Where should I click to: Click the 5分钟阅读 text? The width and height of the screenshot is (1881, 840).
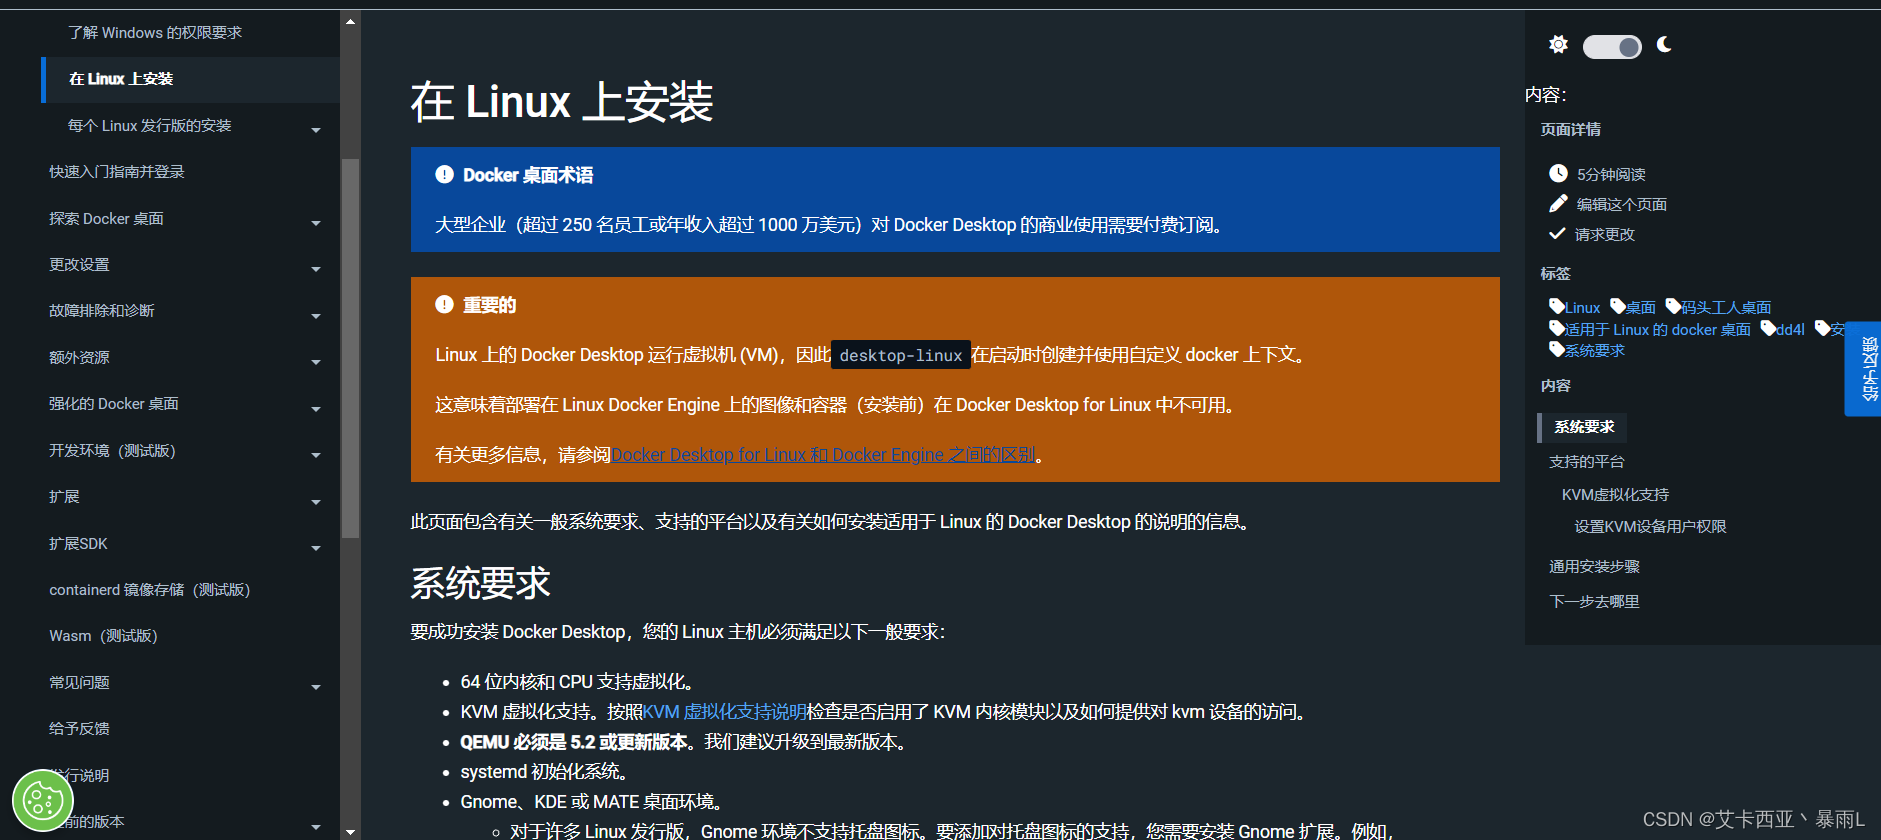(1611, 174)
